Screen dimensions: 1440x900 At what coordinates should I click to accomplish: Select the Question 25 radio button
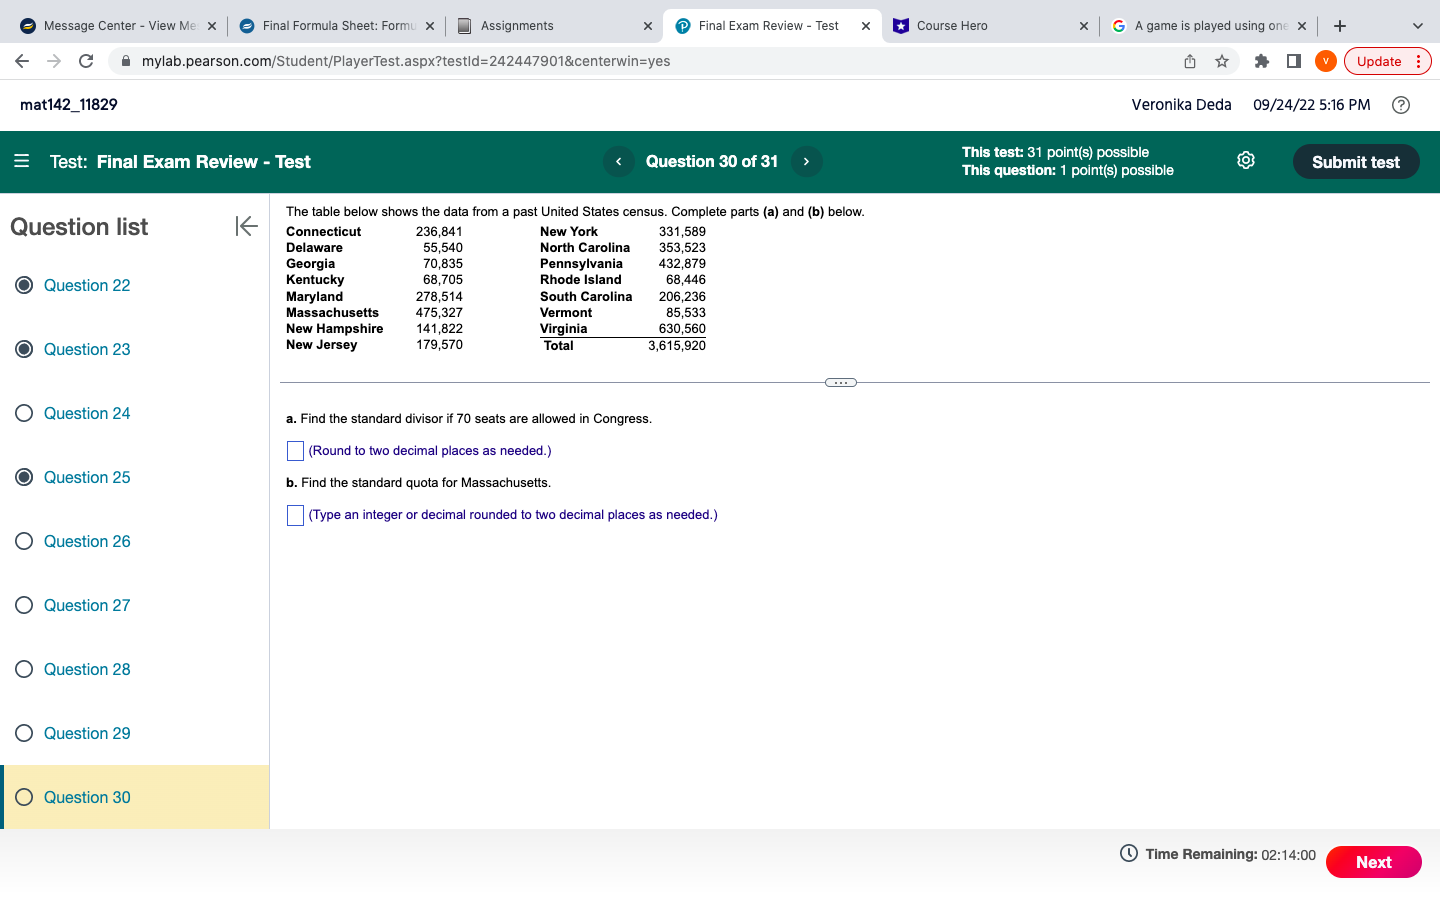tap(24, 477)
